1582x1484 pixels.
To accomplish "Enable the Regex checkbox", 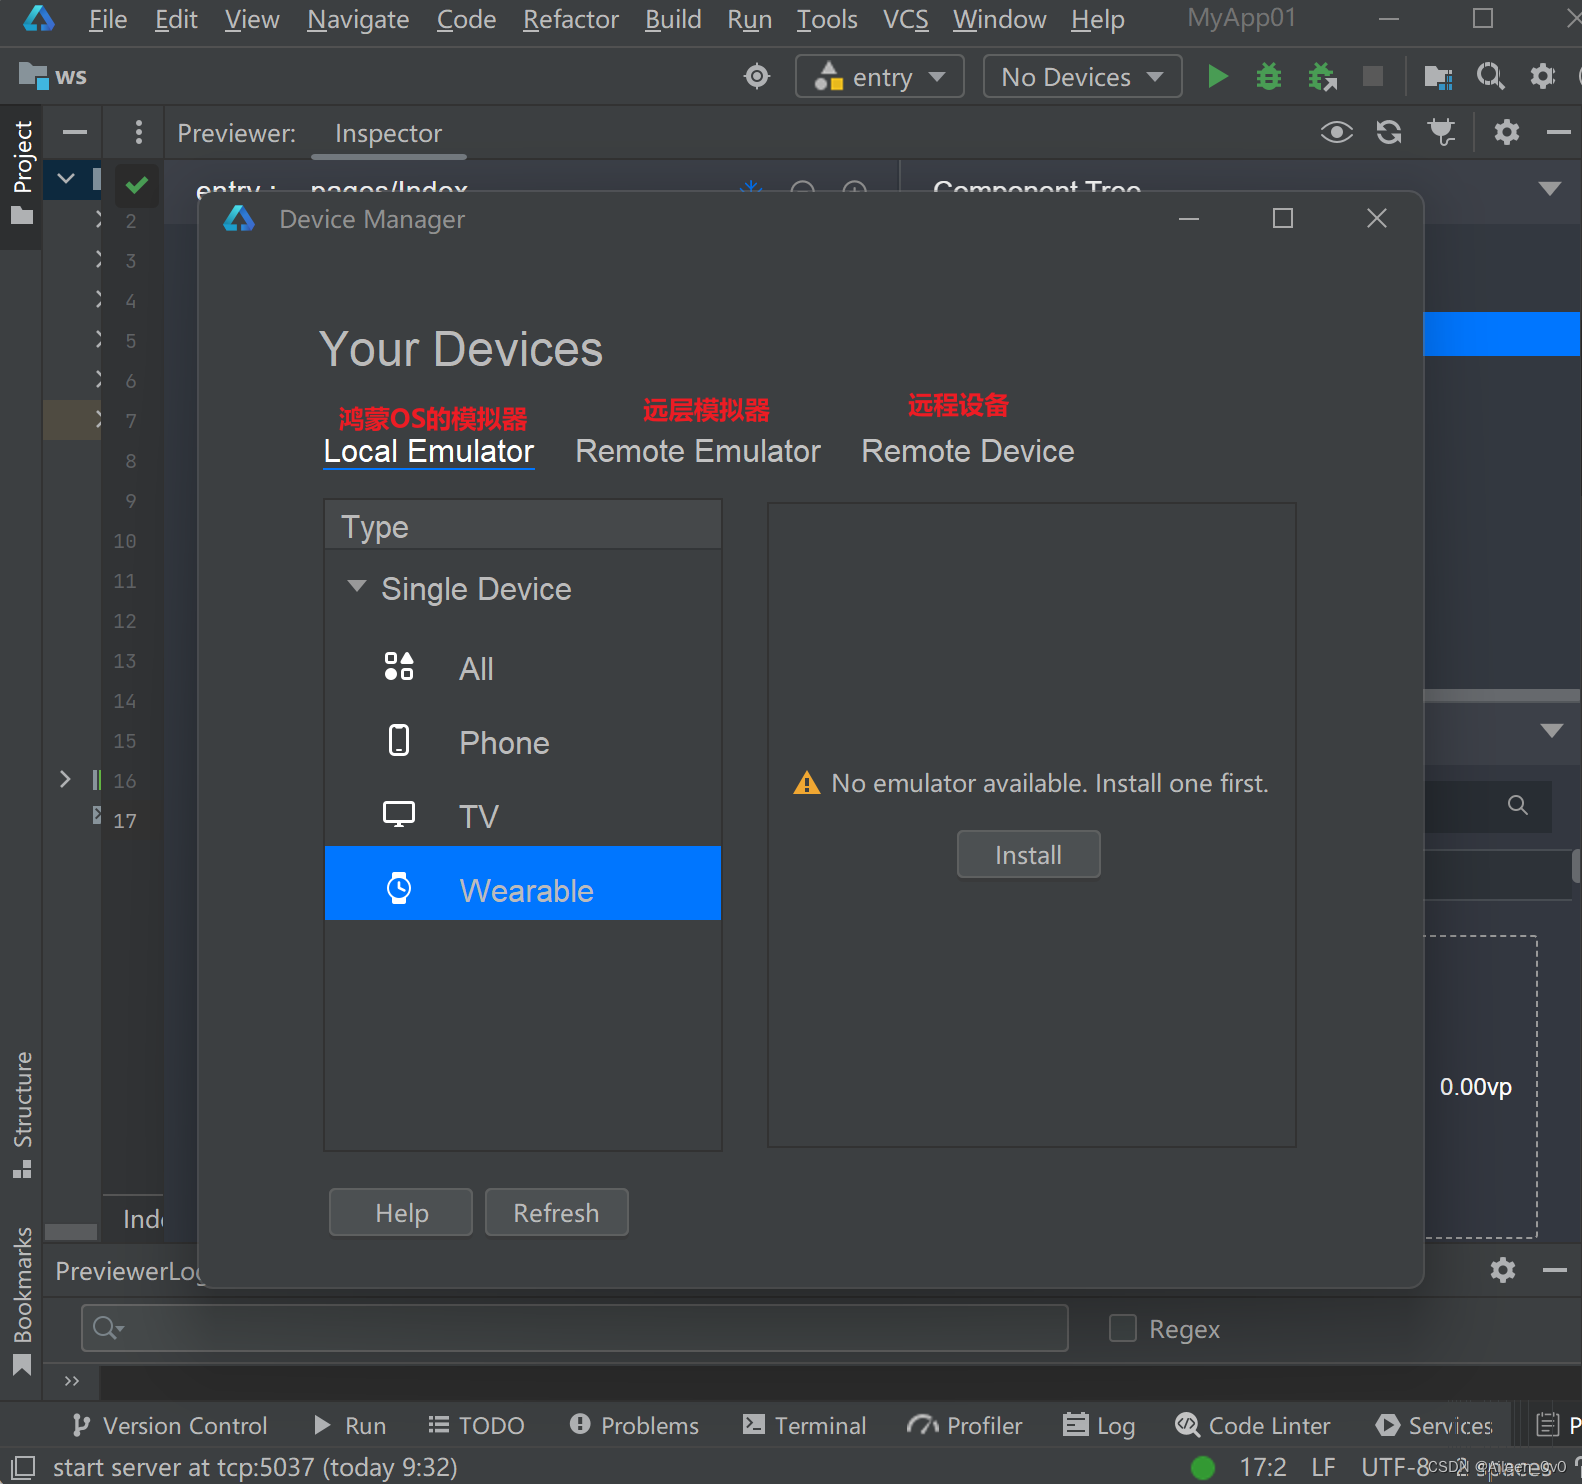I will point(1123,1328).
